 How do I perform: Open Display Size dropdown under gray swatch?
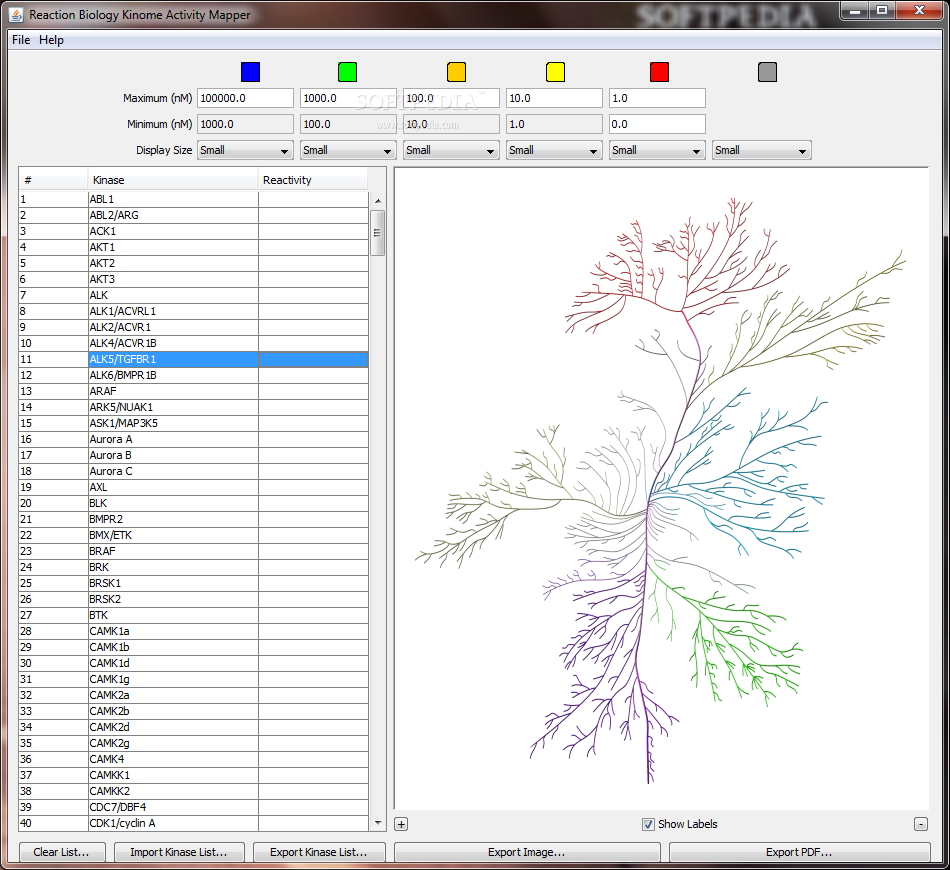(x=762, y=150)
